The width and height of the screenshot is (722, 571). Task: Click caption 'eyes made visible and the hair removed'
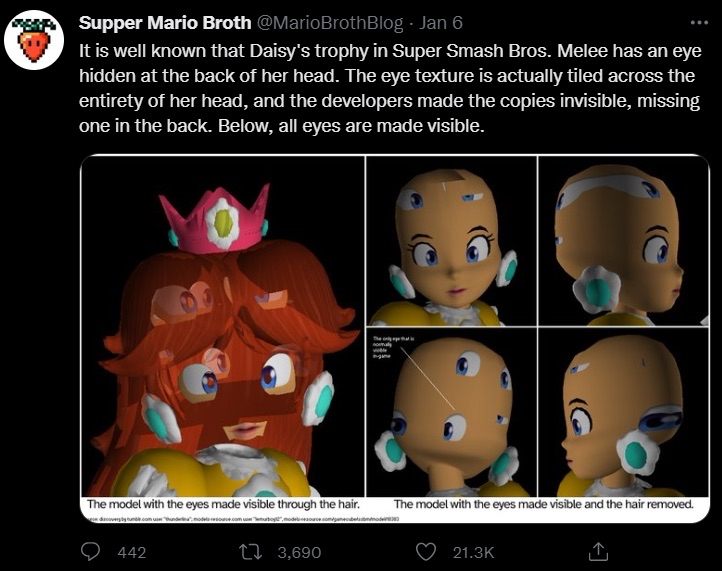click(x=544, y=504)
